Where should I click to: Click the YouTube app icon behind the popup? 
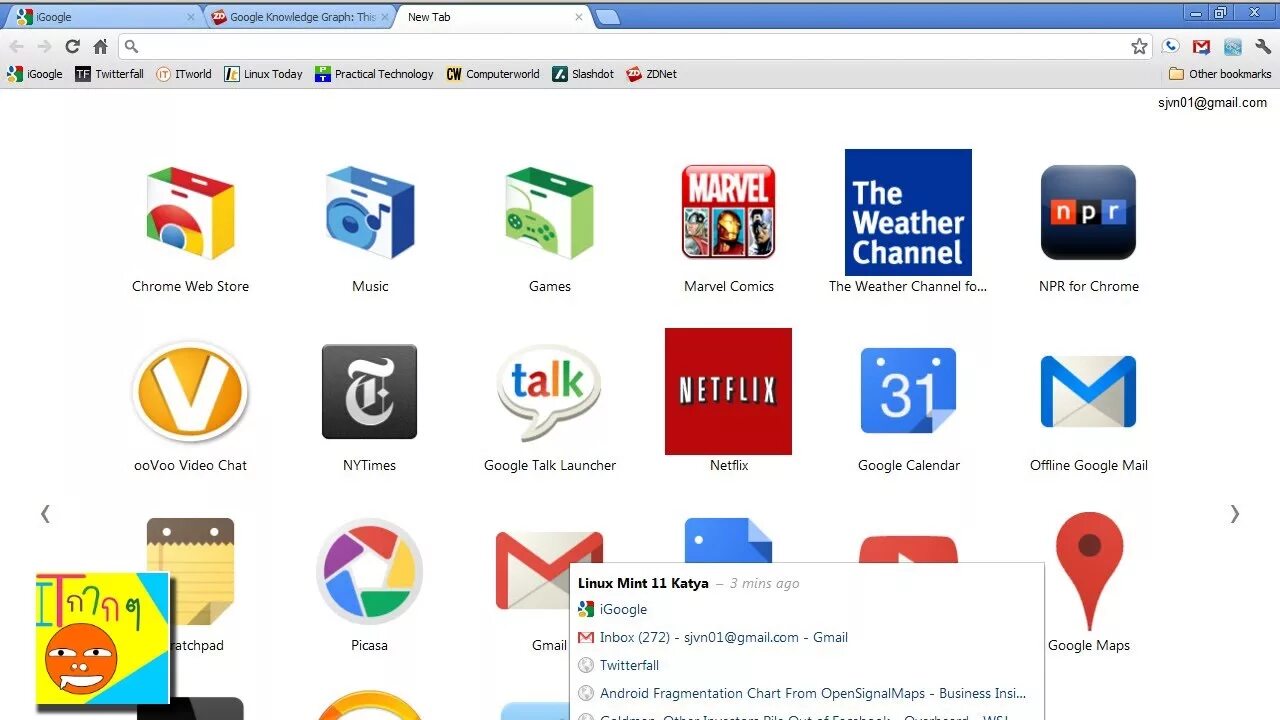click(x=908, y=549)
